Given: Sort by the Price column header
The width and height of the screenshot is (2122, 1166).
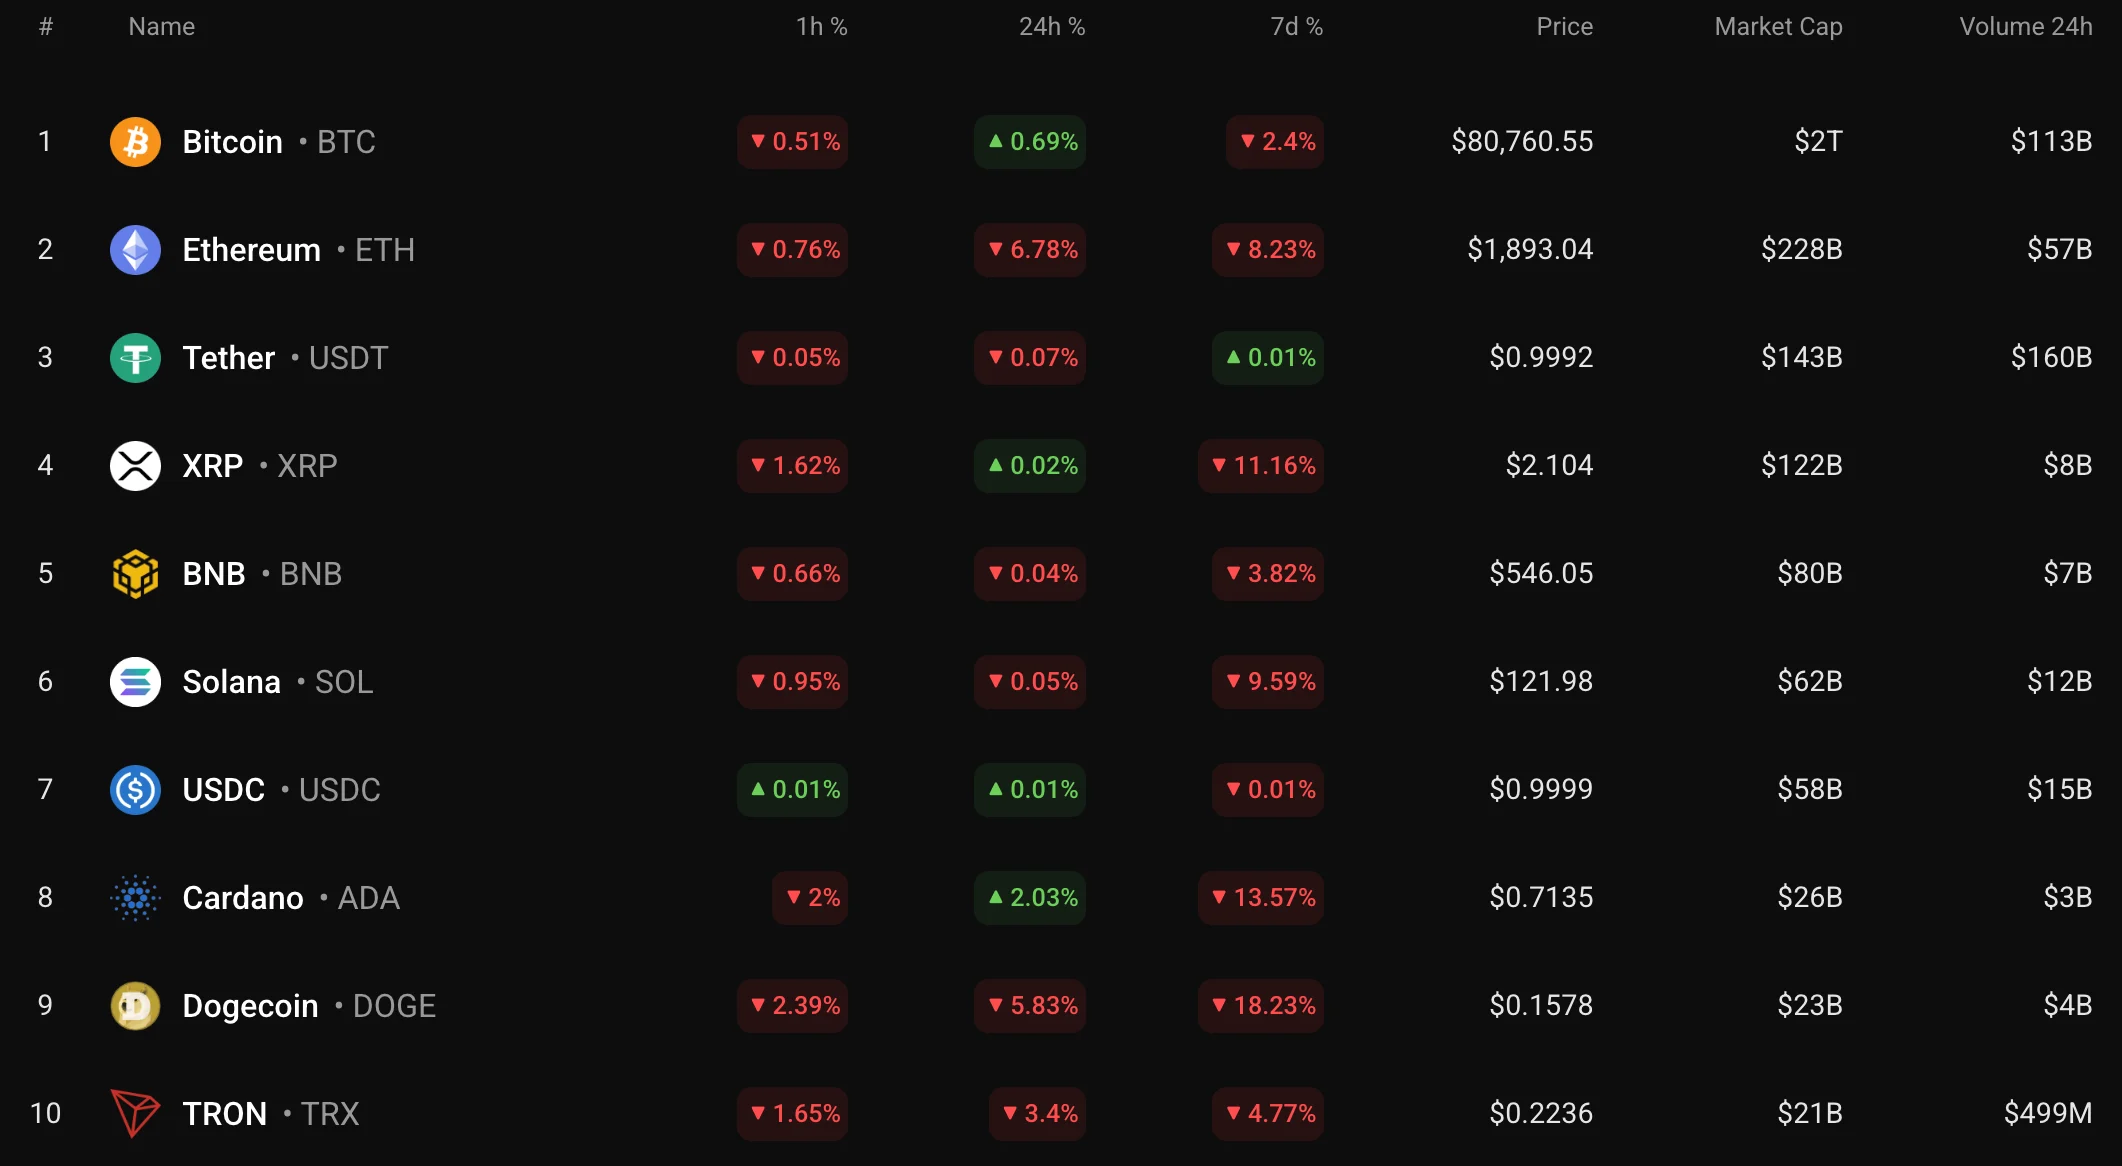Looking at the screenshot, I should (x=1564, y=27).
